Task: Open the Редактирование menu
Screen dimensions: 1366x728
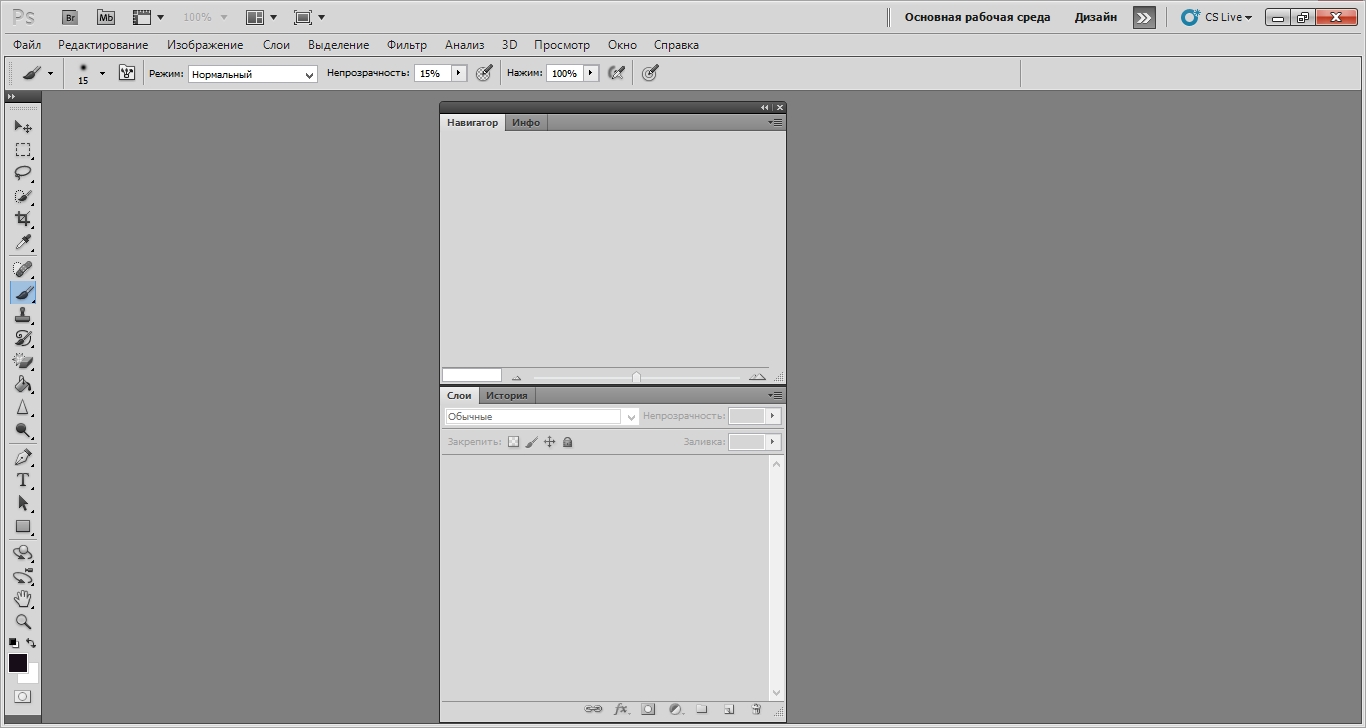Action: pos(103,45)
